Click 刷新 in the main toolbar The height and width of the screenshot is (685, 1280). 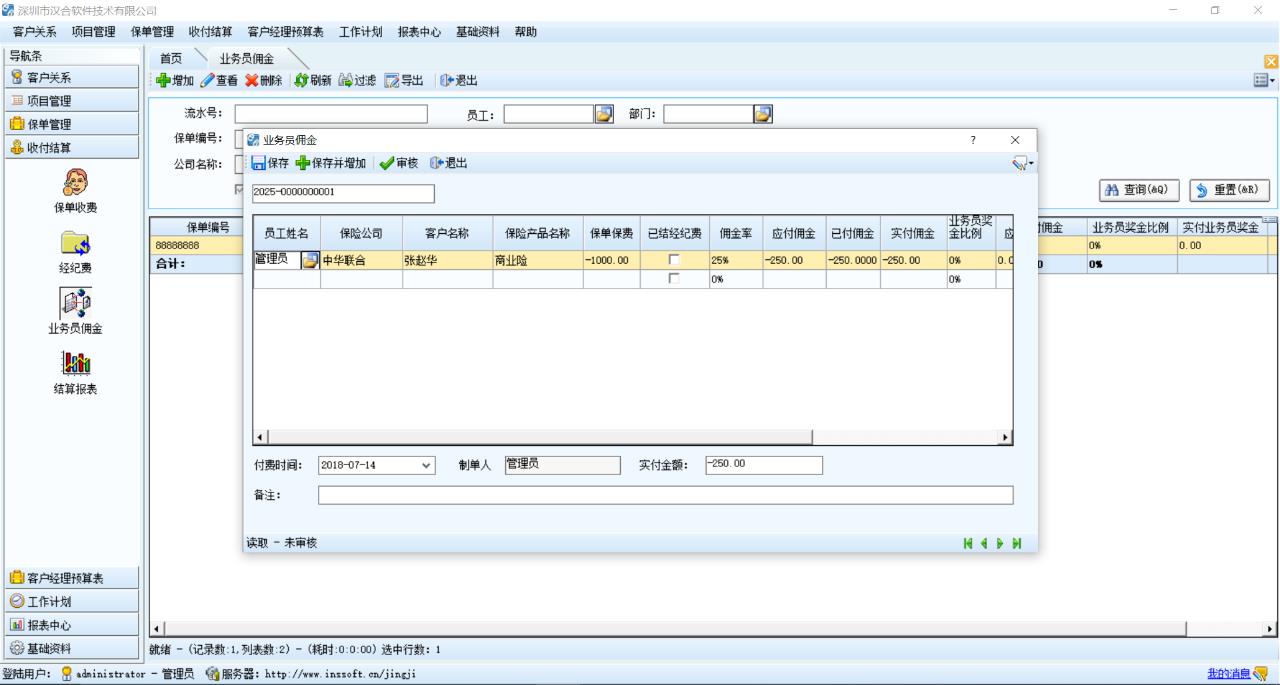(x=312, y=80)
